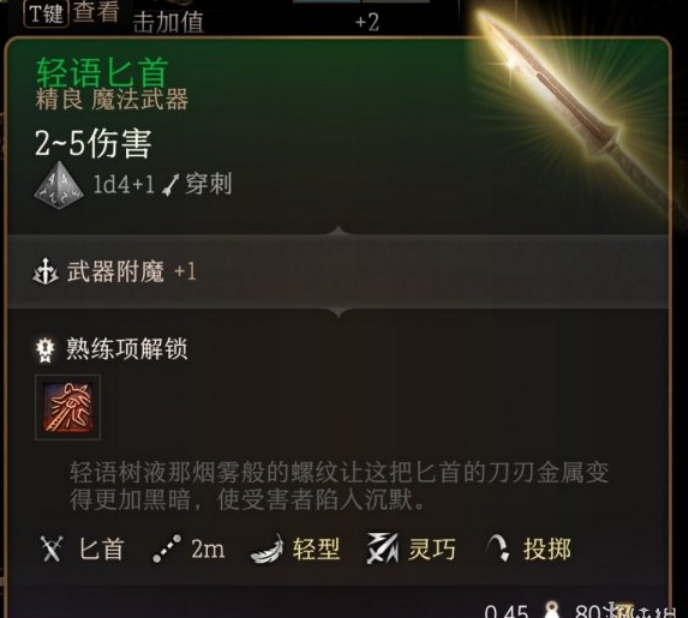Click the weight icon near 0.45
The image size is (688, 618).
[x=552, y=610]
